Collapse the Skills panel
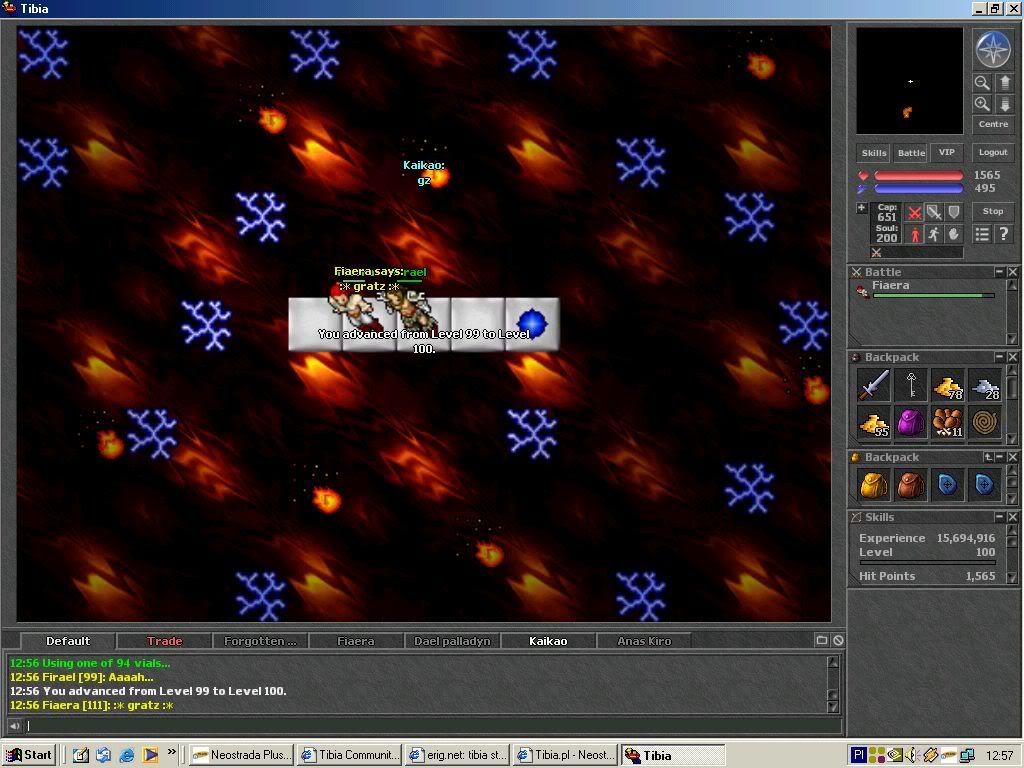 tap(999, 517)
